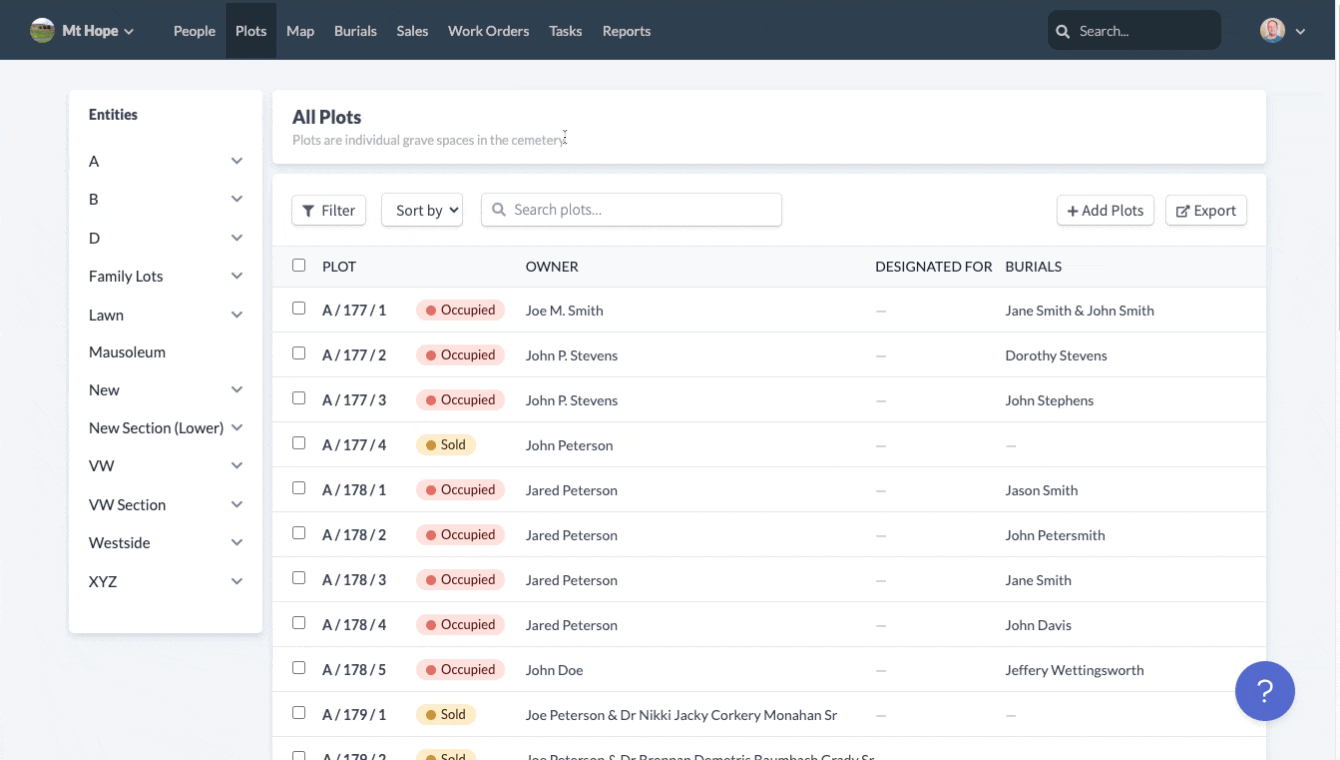Click burial name Dorothy Stevens
This screenshot has width=1340, height=760.
click(1056, 355)
